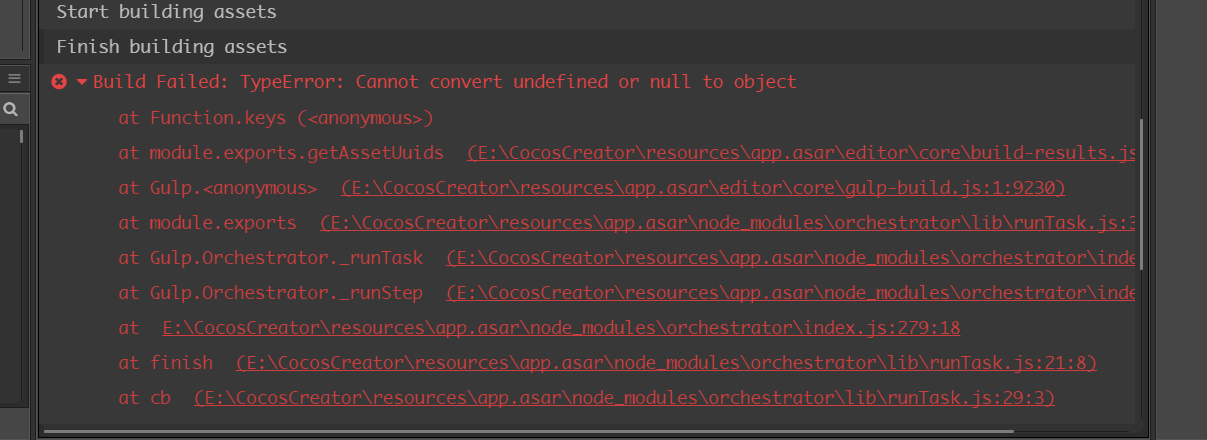Open the gulp-build.js:1:9230 link

pos(703,188)
